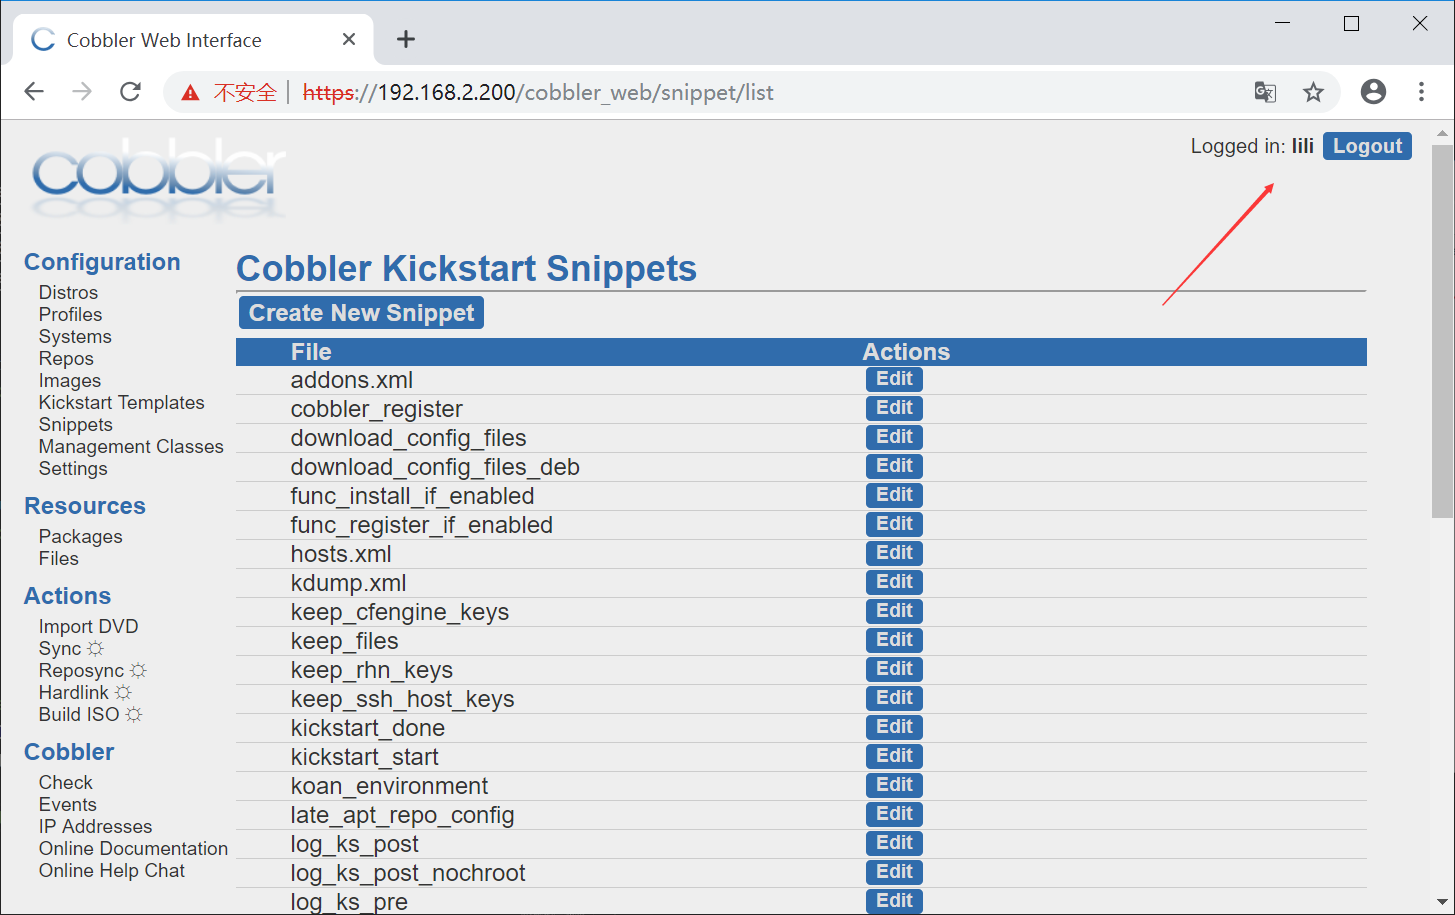Edit the download_config_files_deb snippet
Image resolution: width=1455 pixels, height=915 pixels.
pyautogui.click(x=894, y=466)
